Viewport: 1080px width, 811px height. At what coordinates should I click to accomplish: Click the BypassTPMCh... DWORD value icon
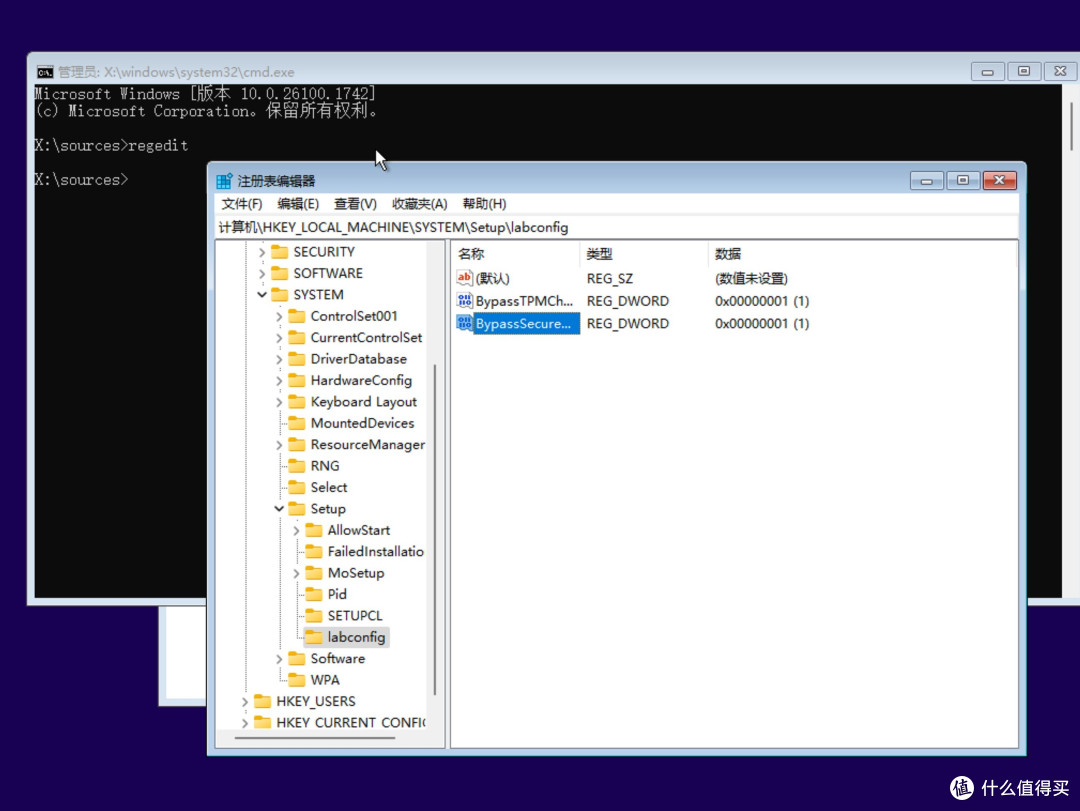coord(464,300)
